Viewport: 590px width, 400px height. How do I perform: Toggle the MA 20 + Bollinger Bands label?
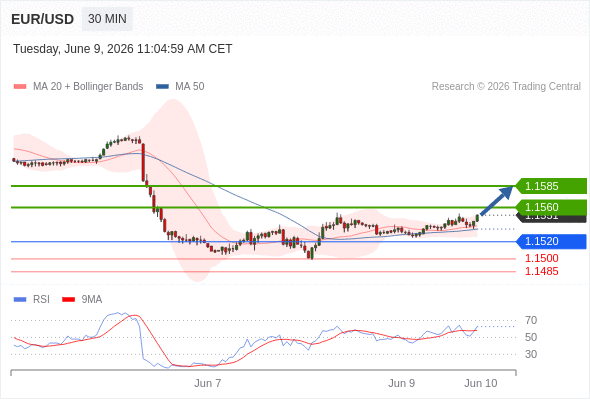click(x=88, y=87)
